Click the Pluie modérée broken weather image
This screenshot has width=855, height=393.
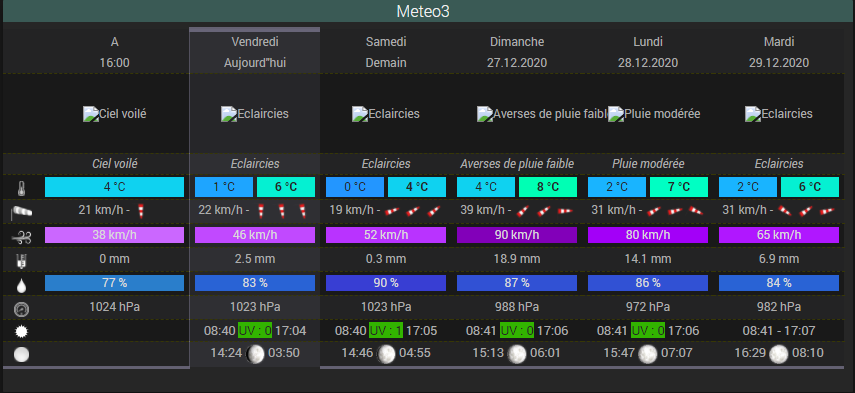[654, 114]
